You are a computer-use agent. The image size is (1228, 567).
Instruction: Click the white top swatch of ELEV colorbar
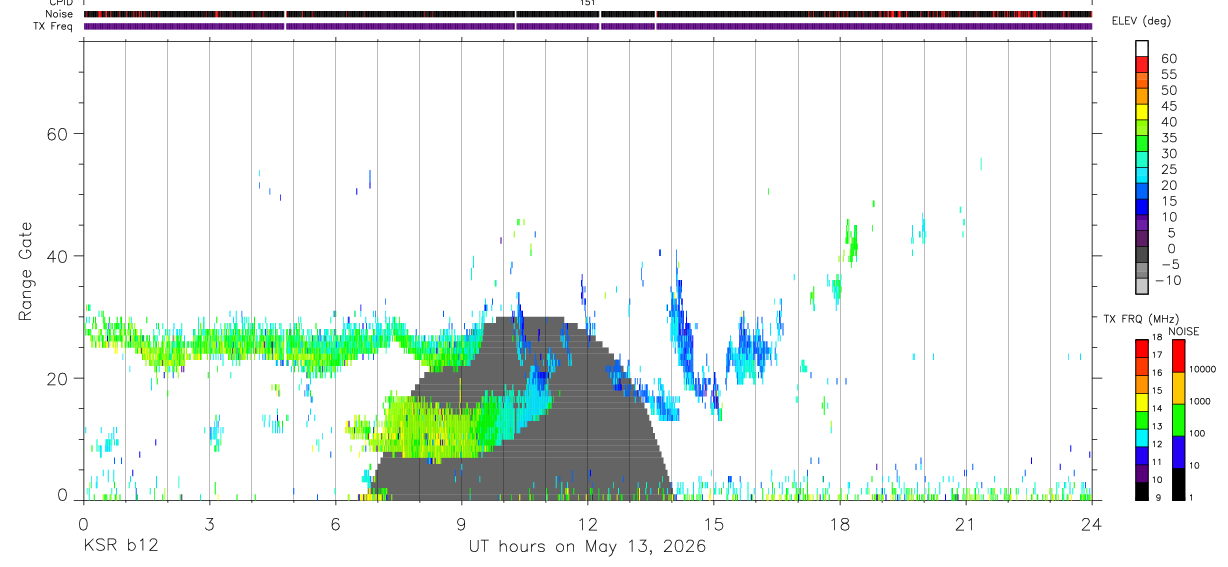1142,48
